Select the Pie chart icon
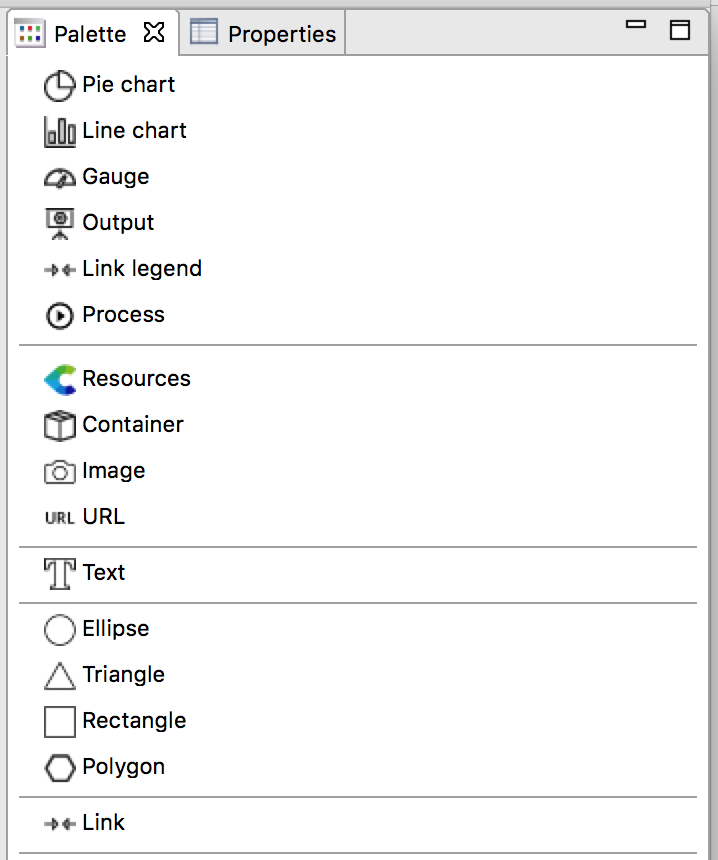Image resolution: width=718 pixels, height=860 pixels. click(60, 86)
